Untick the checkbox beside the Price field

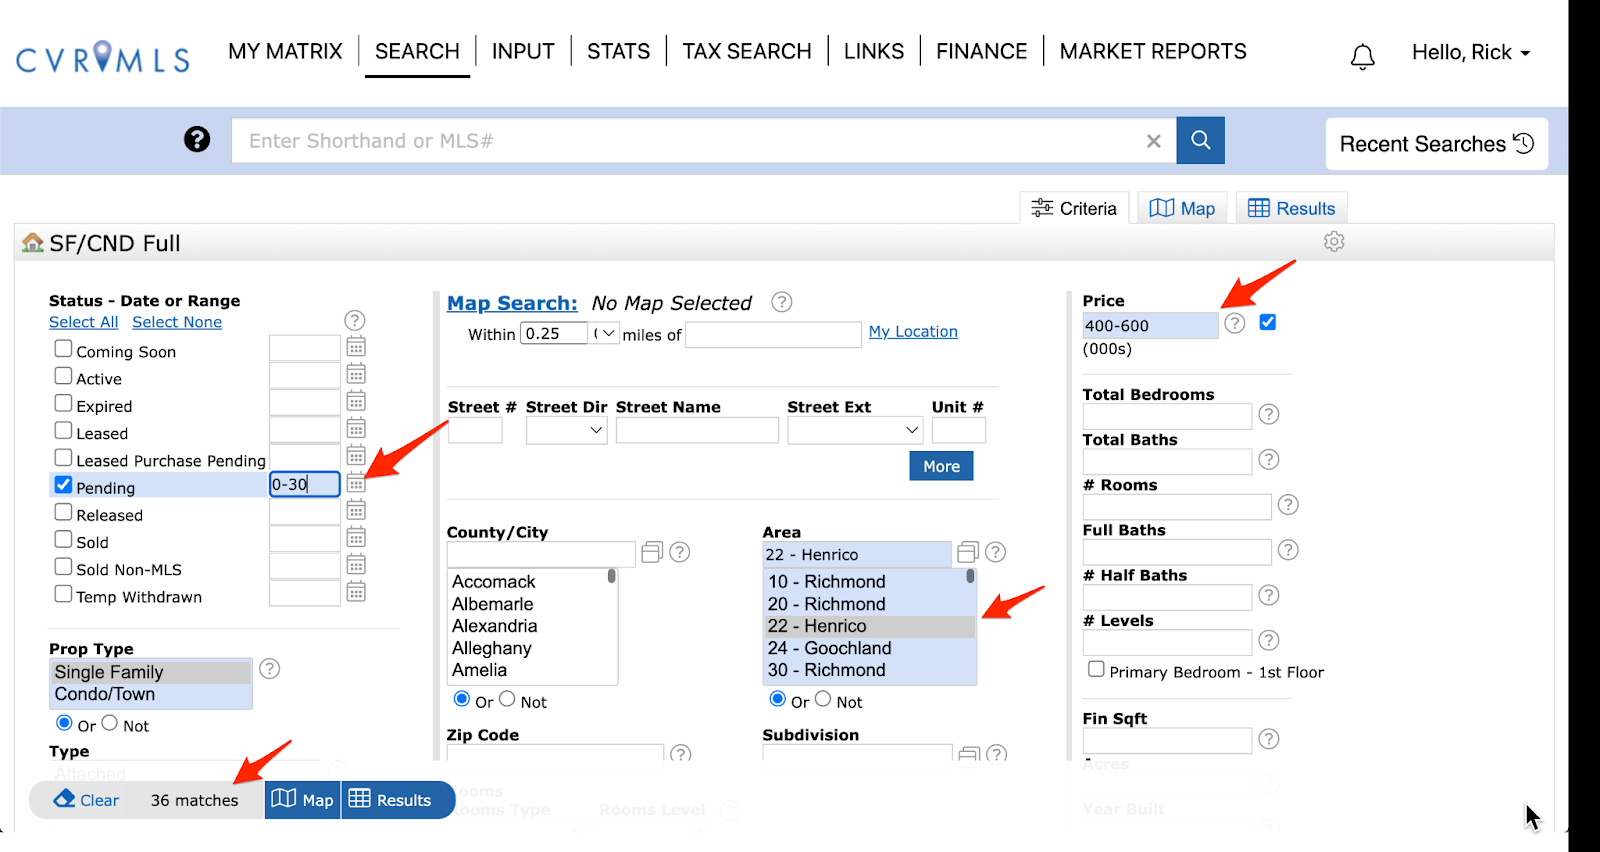pyautogui.click(x=1268, y=322)
